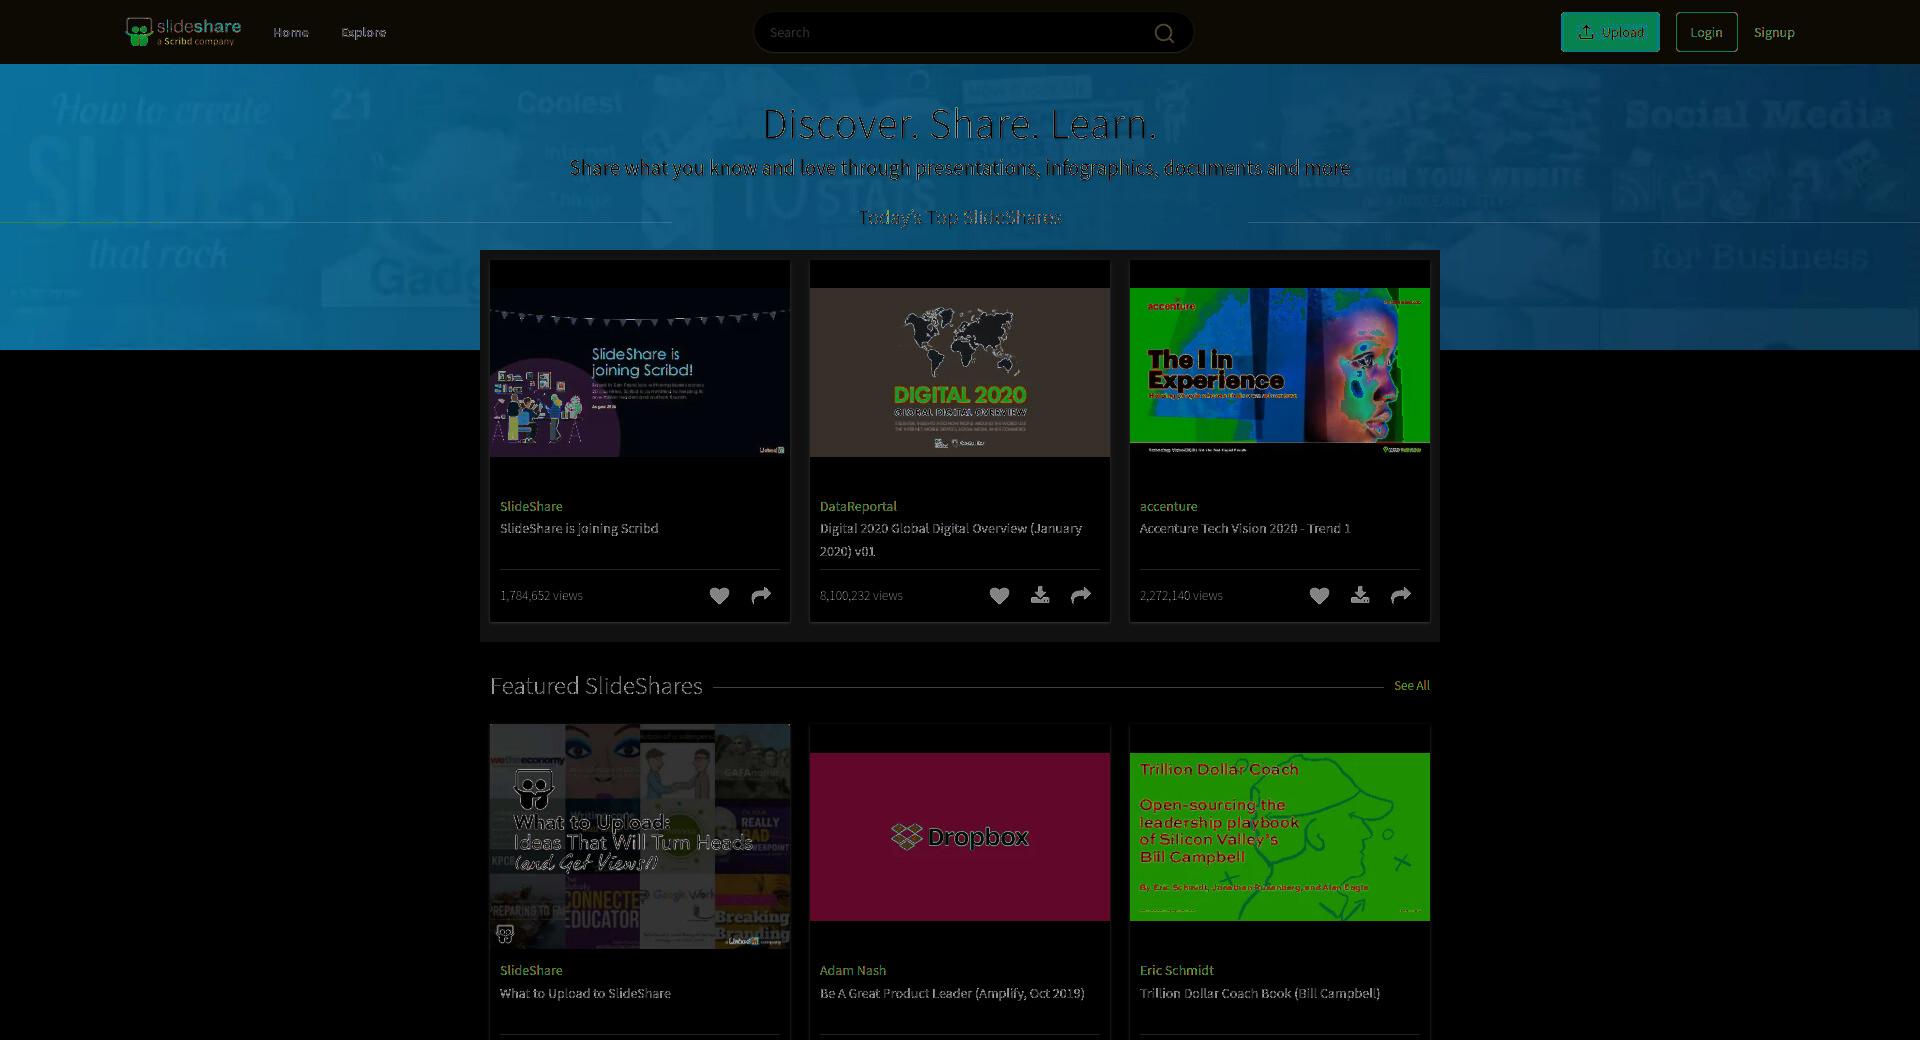Click the Upload button
This screenshot has height=1040, width=1920.
click(1610, 32)
